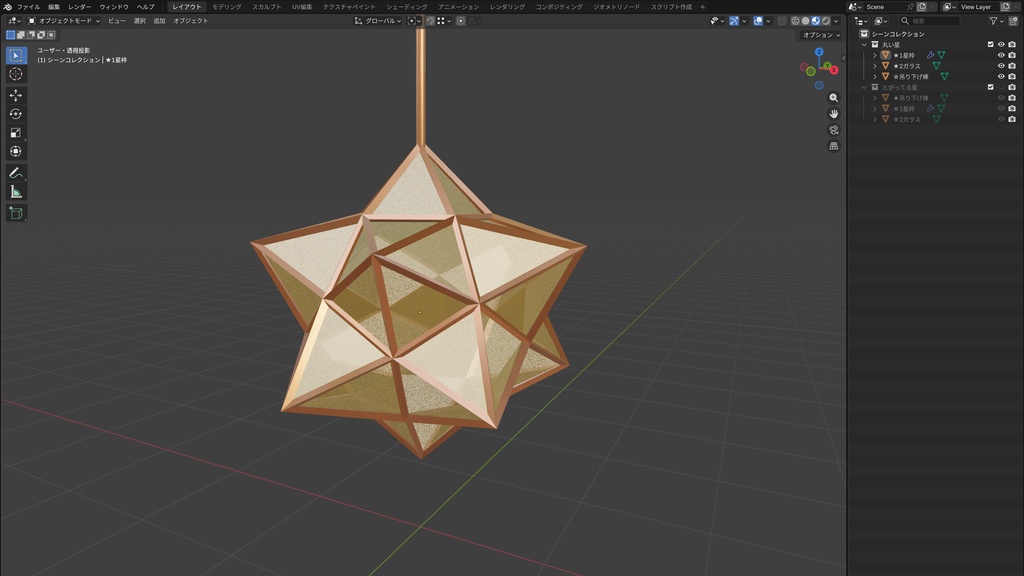Click the zoom magnifier viewport icon
1024x576 pixels.
(834, 97)
